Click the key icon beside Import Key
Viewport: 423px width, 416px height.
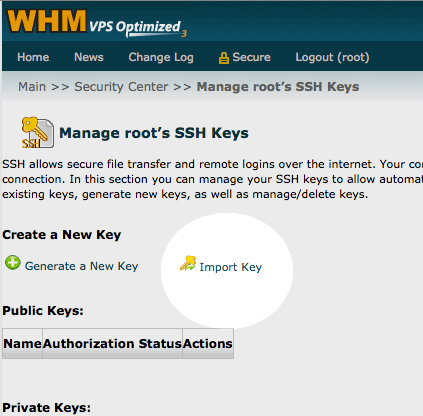[x=188, y=263]
